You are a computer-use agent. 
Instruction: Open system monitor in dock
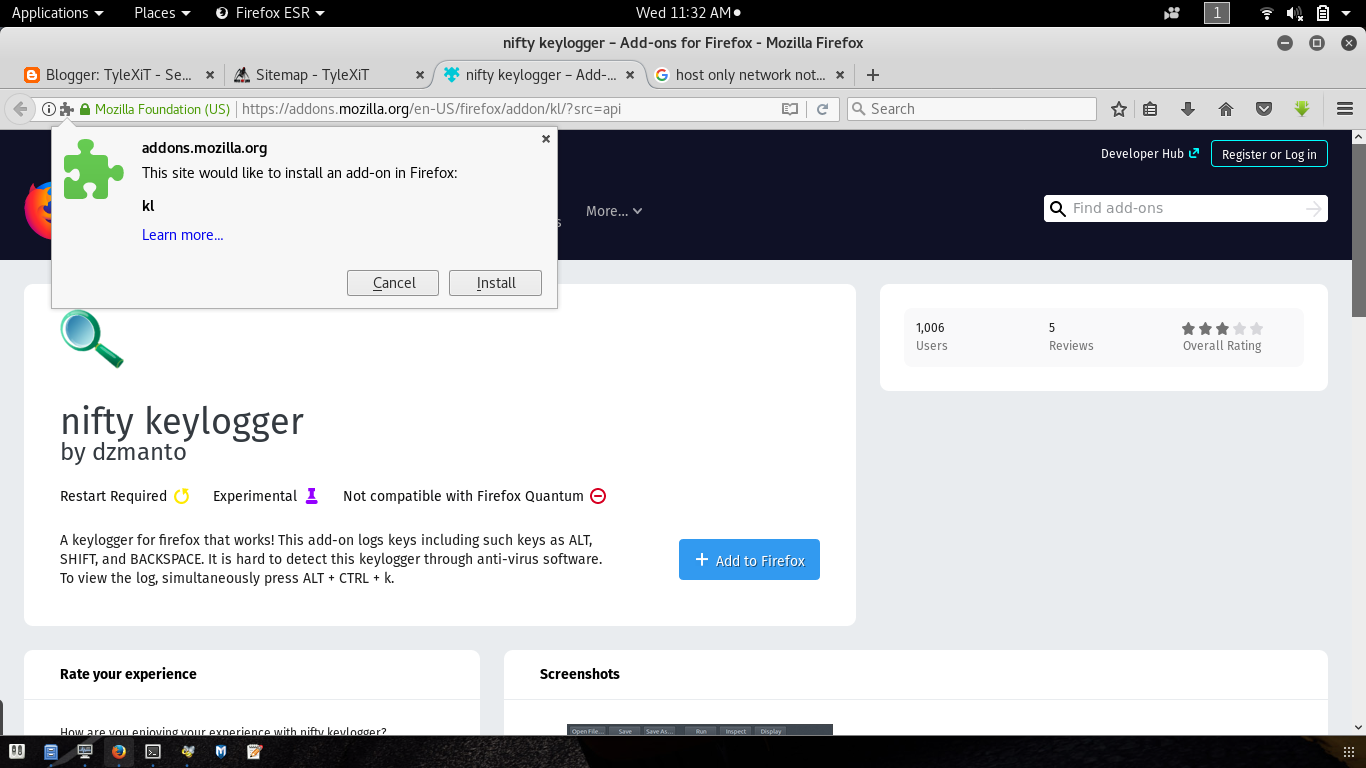[85, 751]
